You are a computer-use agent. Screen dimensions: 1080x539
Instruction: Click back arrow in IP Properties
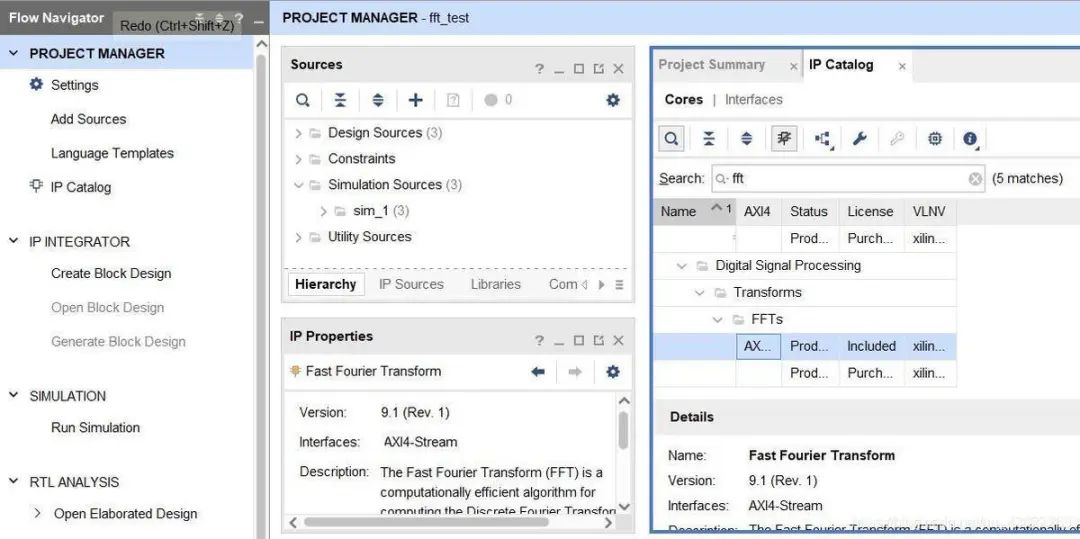pyautogui.click(x=538, y=371)
